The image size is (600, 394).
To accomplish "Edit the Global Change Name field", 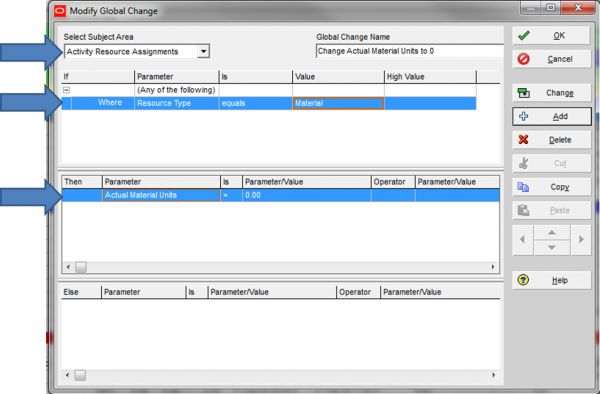I will click(x=409, y=51).
